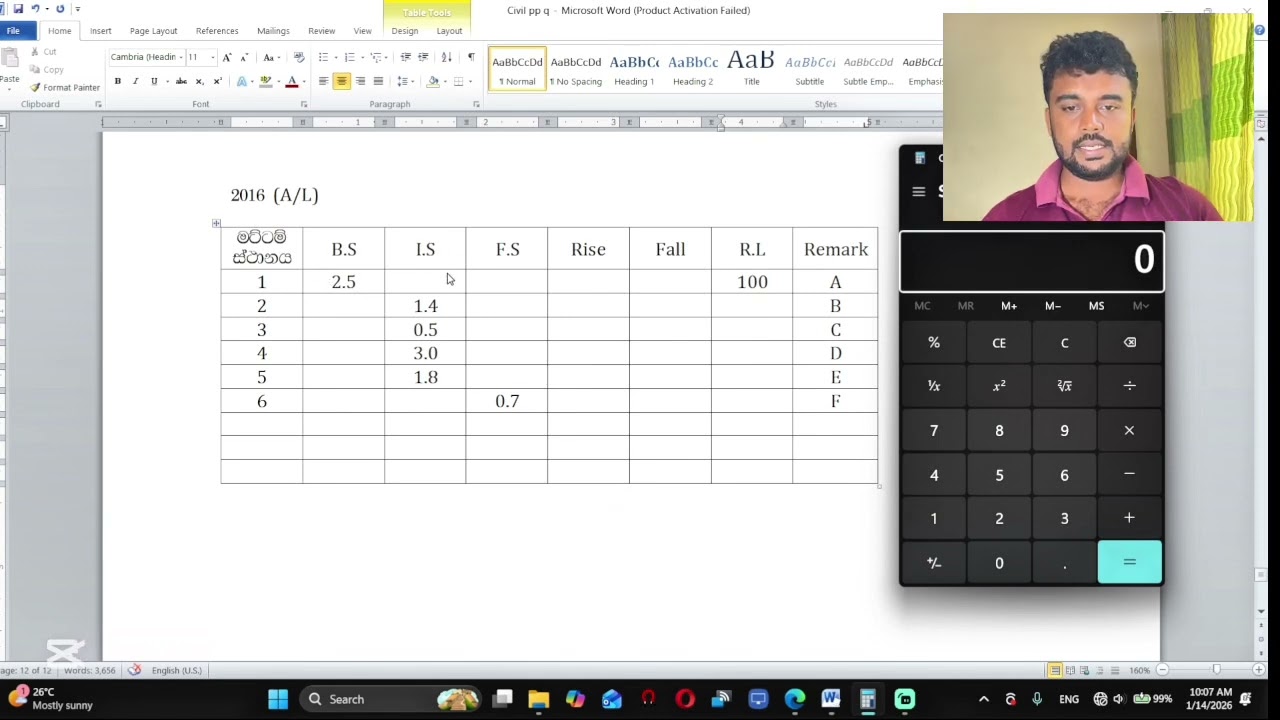Switch to Print Layout view in status bar
The width and height of the screenshot is (1280, 720).
click(1054, 670)
